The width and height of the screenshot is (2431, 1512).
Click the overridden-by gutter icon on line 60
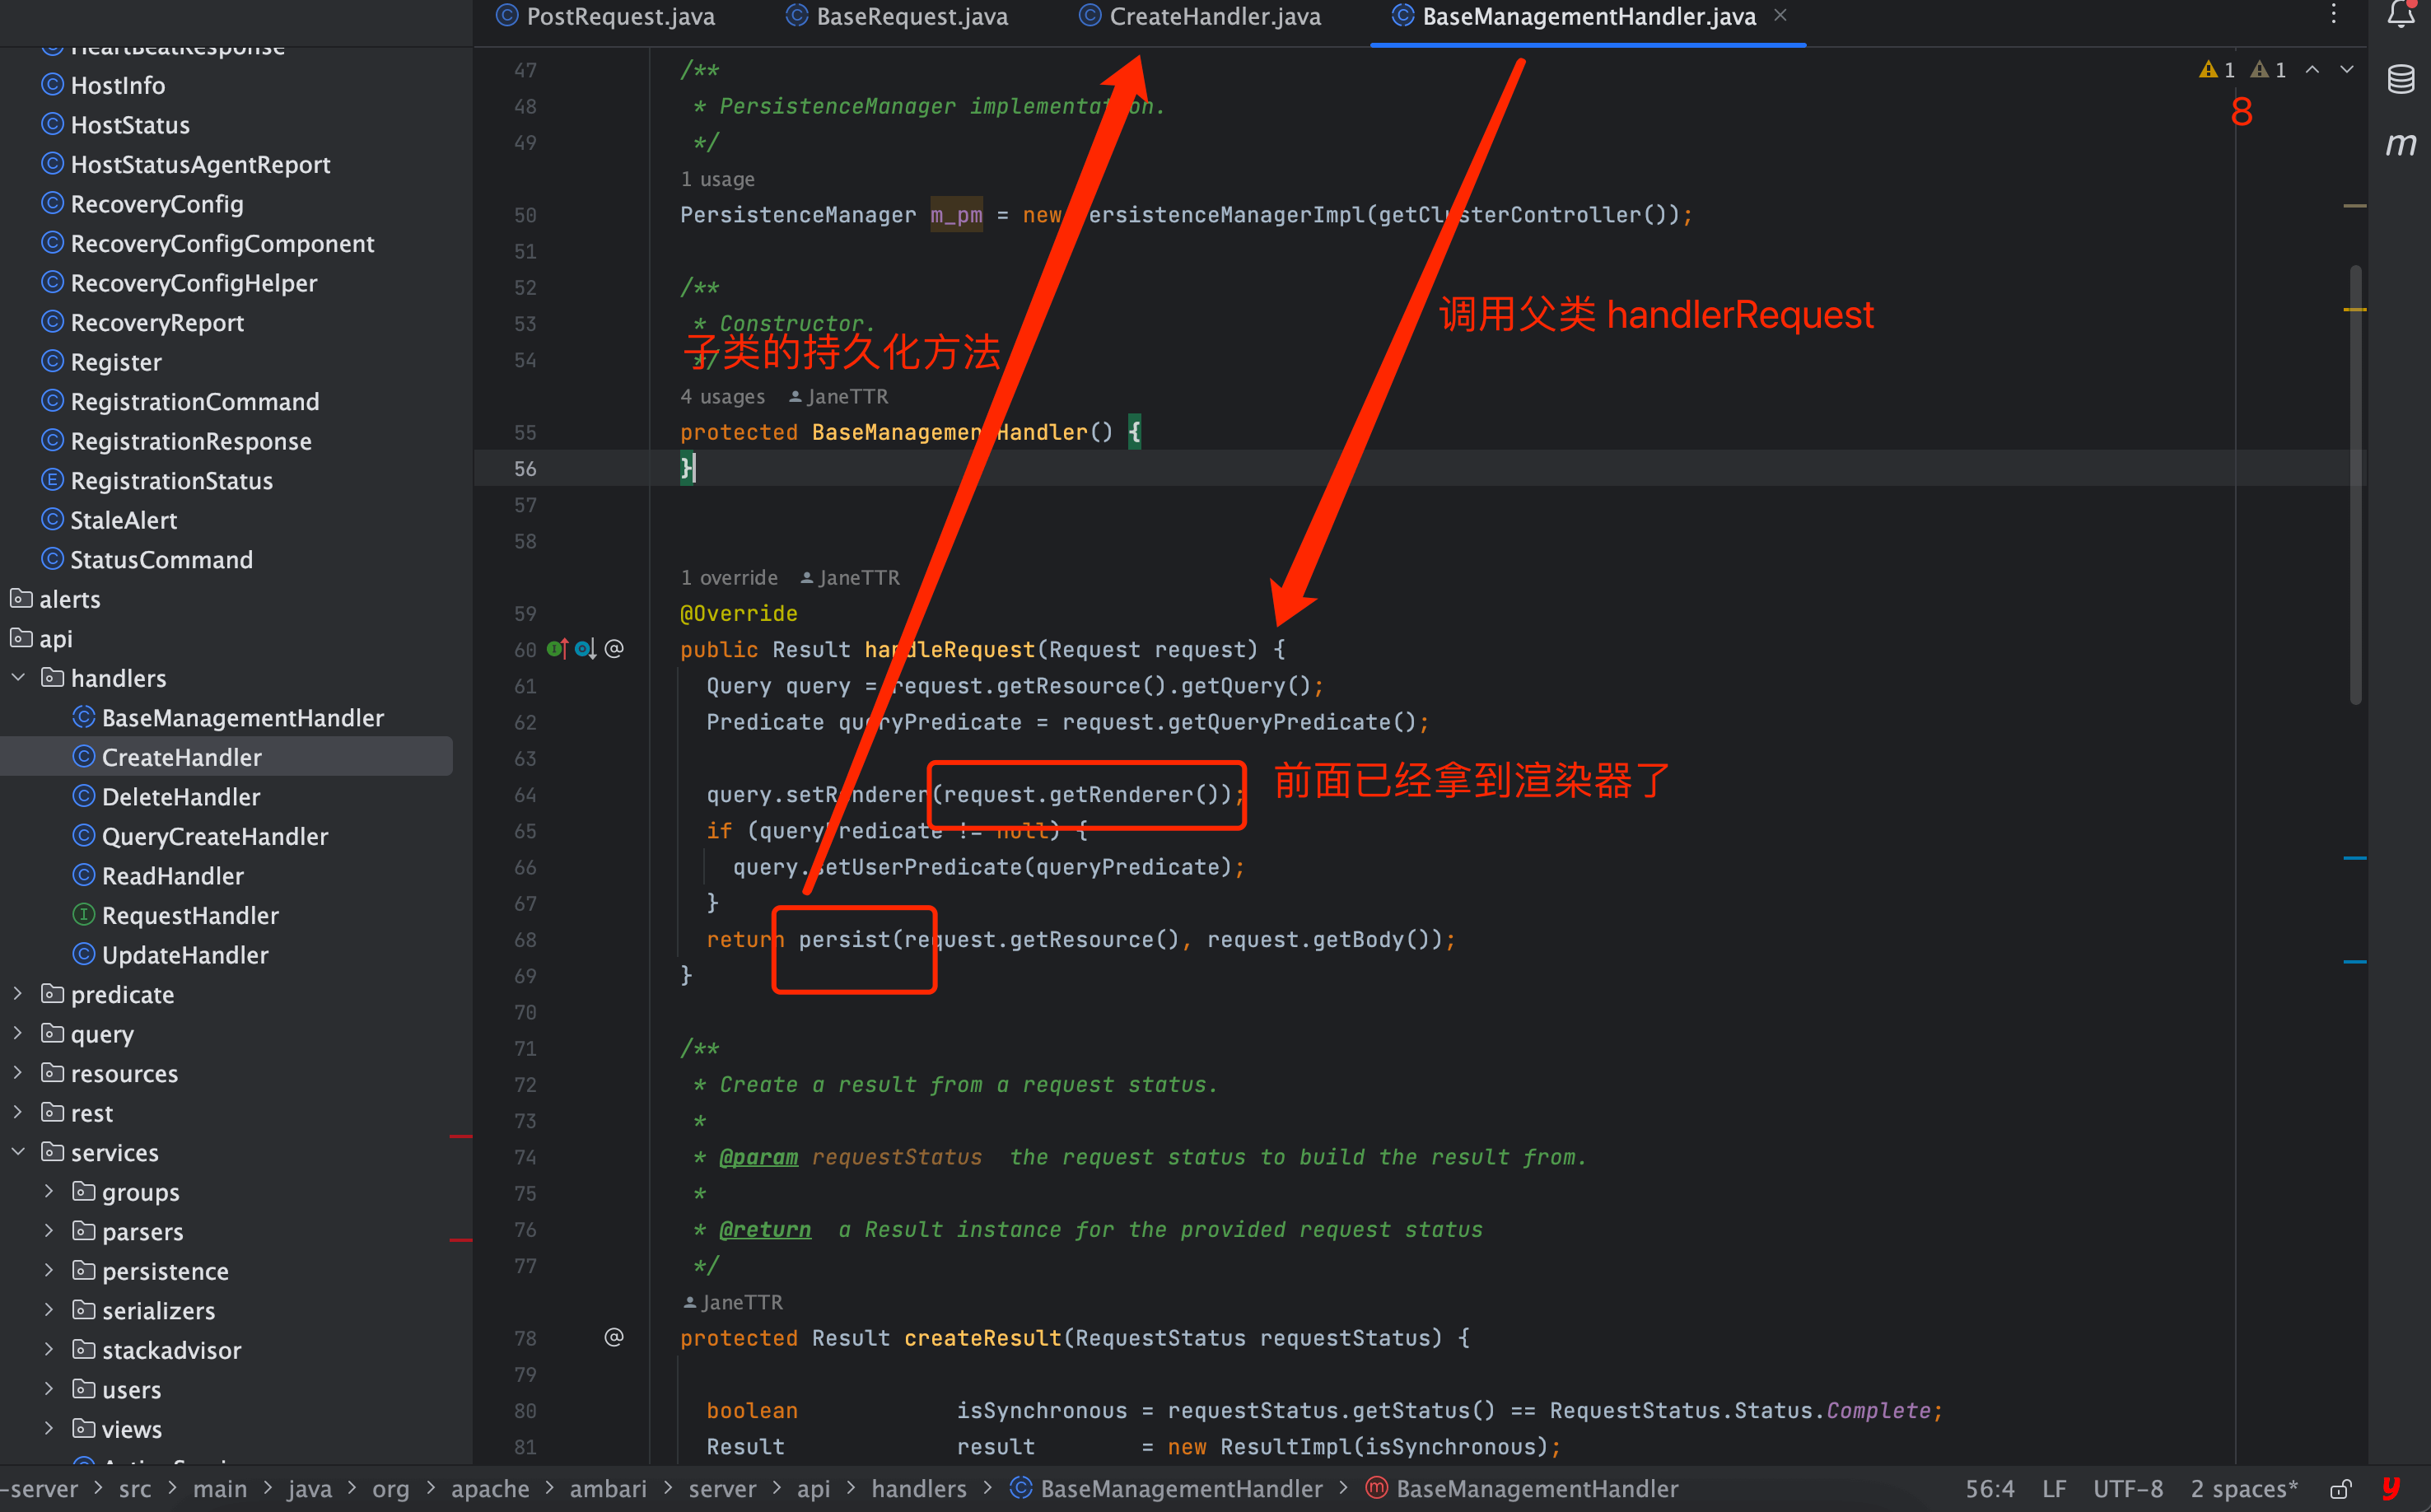click(585, 649)
